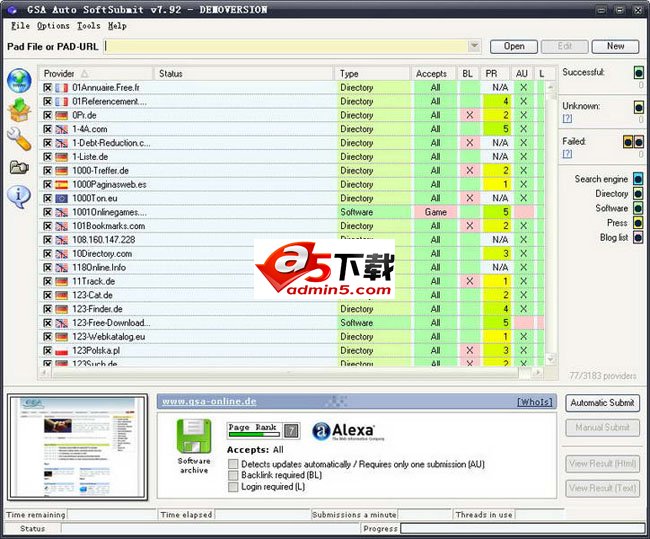The height and width of the screenshot is (539, 650).
Task: Click the folder icon in left sidebar
Action: 19,168
